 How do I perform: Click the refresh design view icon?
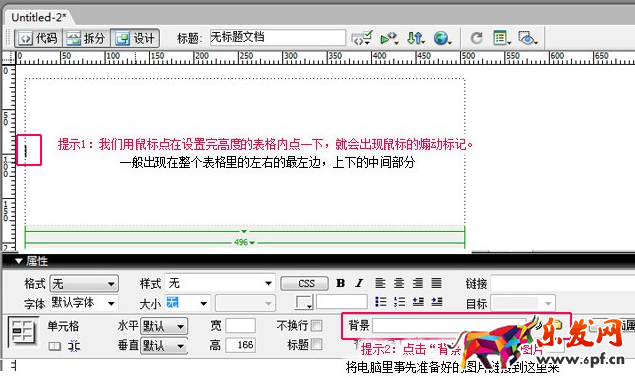(x=477, y=38)
